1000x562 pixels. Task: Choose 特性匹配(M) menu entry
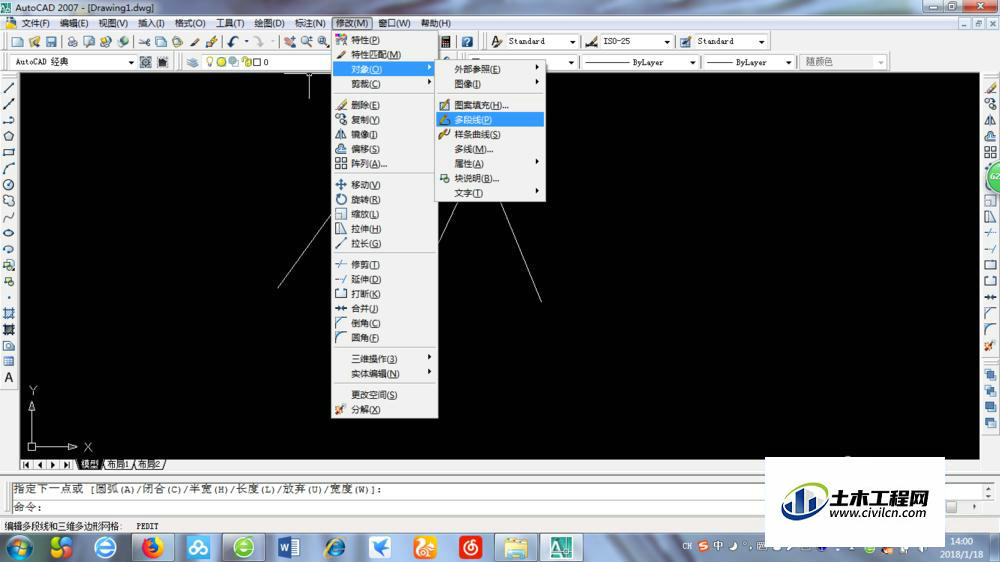coord(385,54)
